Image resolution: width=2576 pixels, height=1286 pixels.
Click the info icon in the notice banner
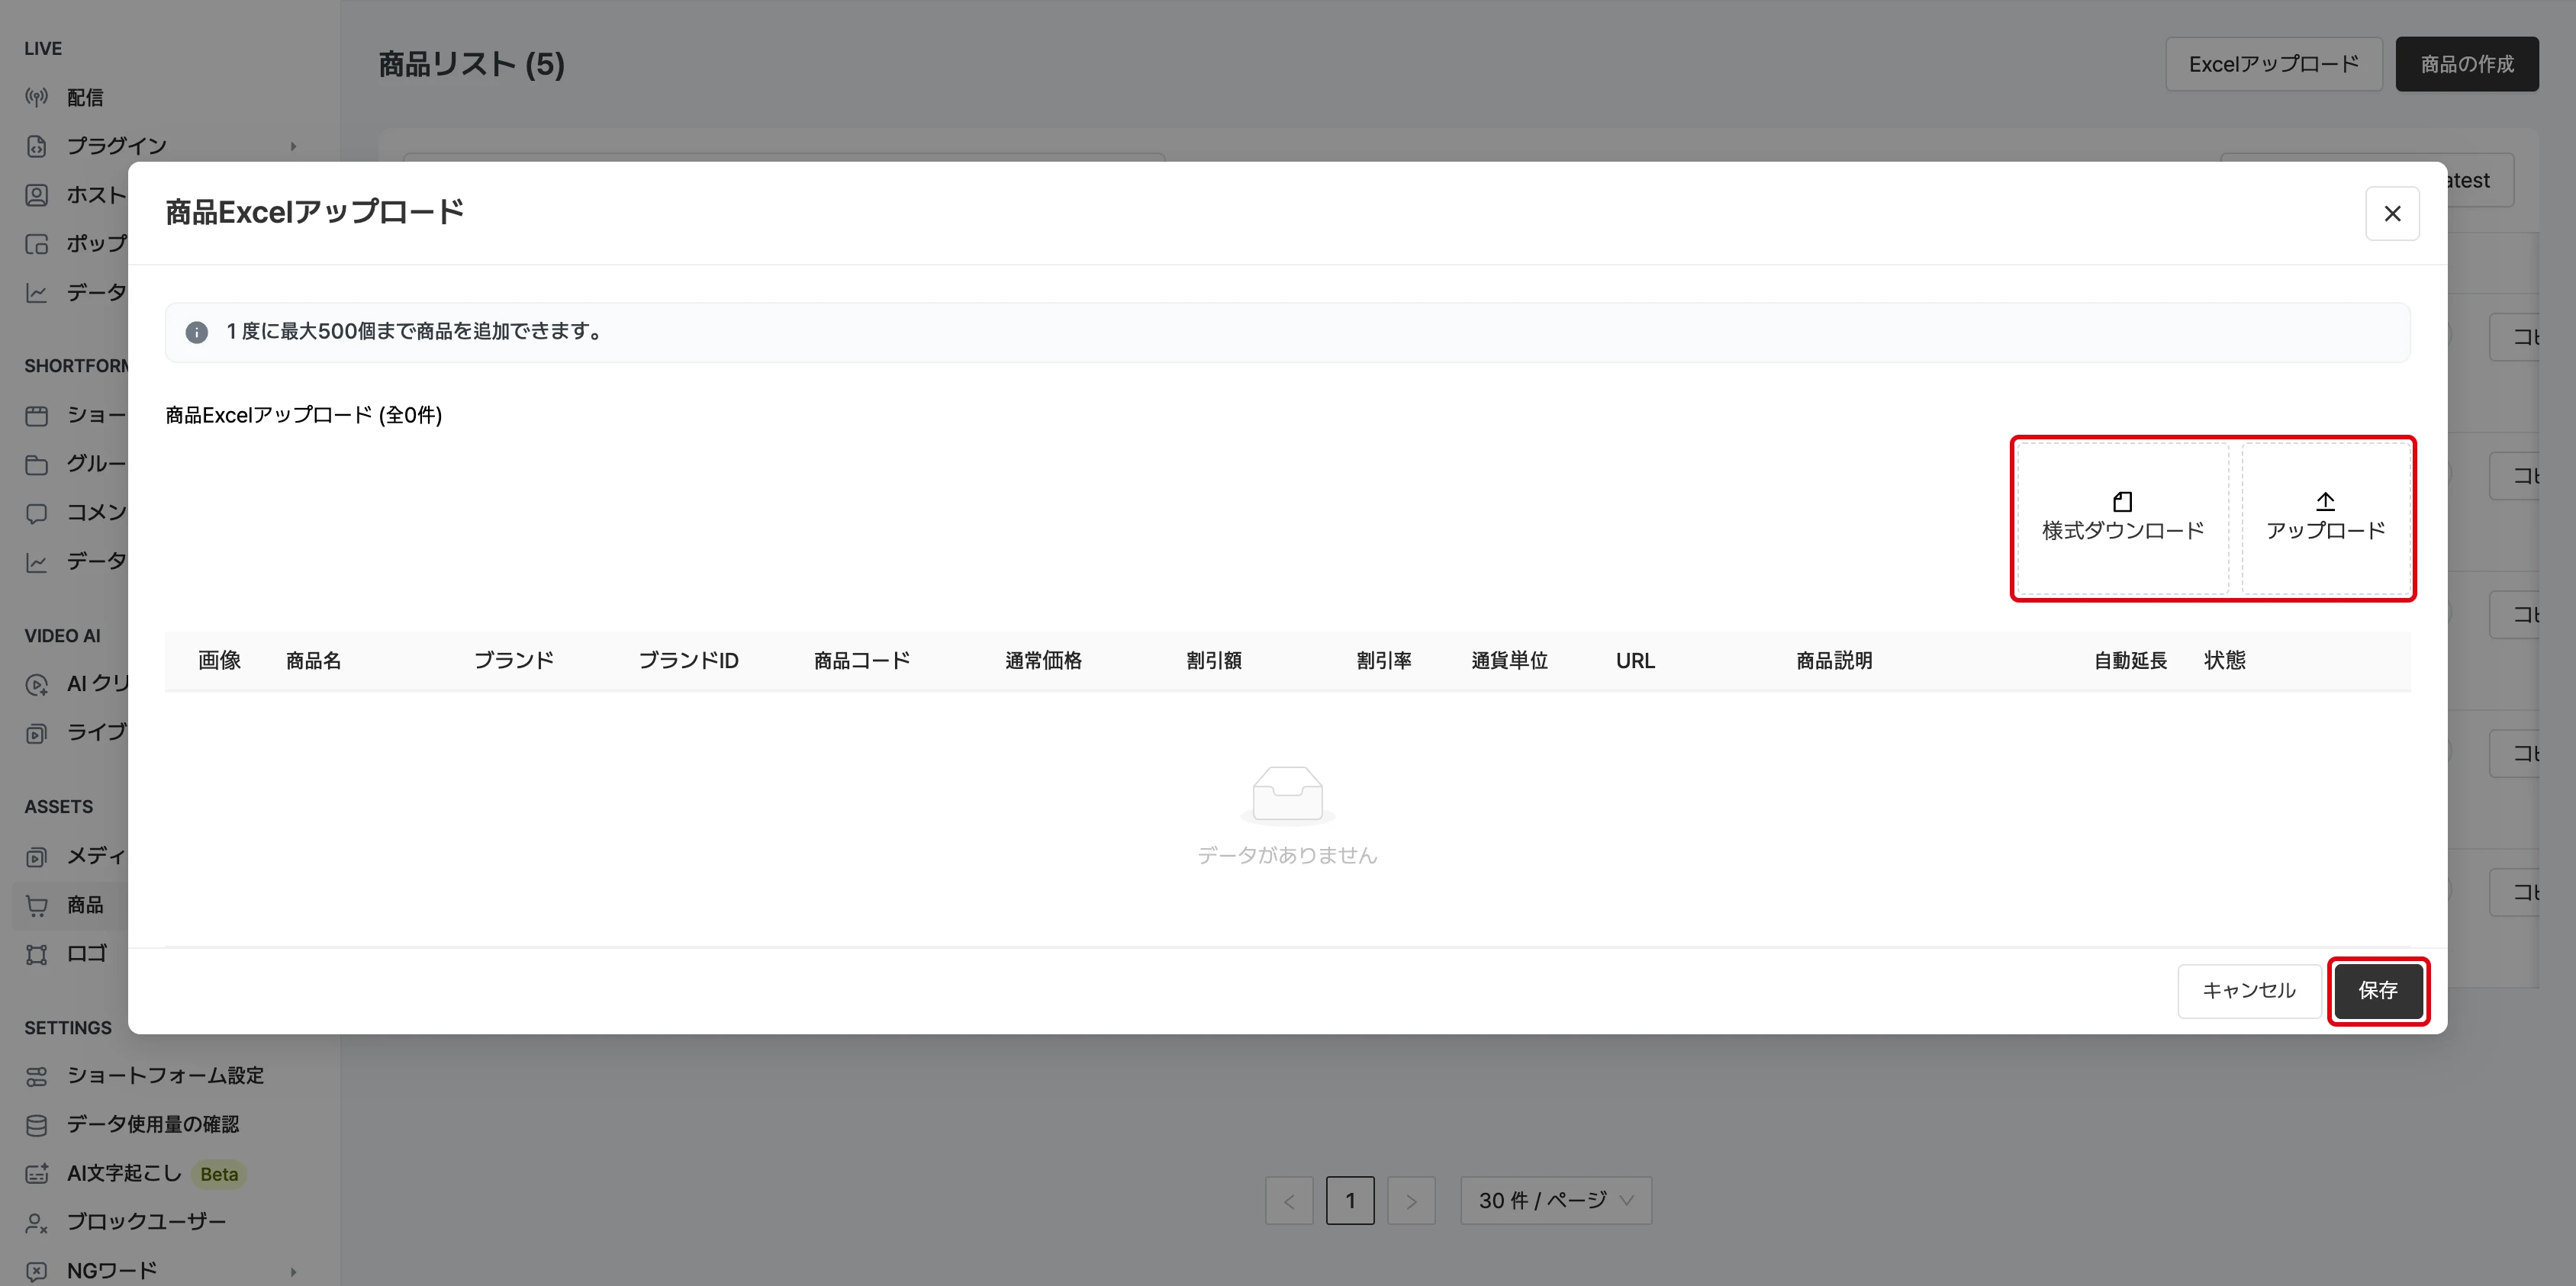tap(197, 332)
